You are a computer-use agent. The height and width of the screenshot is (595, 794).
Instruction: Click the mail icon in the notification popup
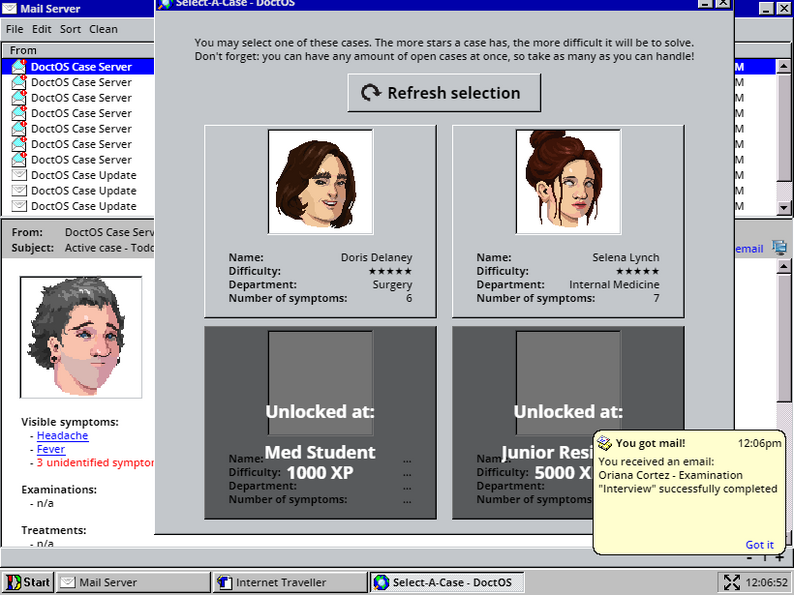(604, 443)
